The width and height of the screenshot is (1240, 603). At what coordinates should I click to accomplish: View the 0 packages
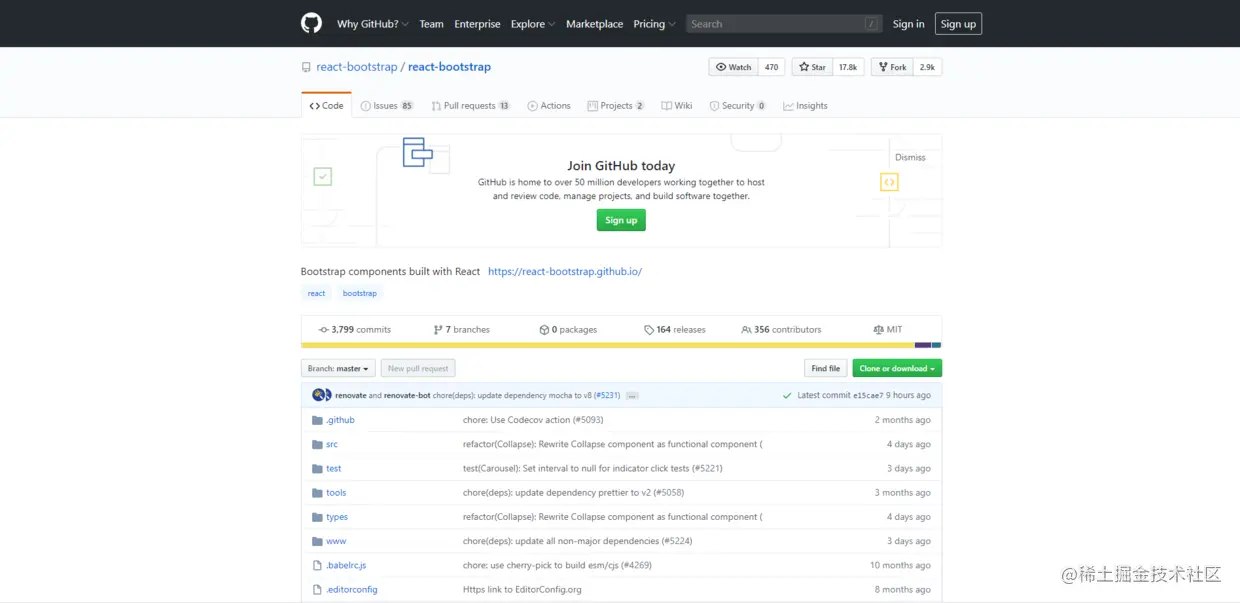click(x=568, y=330)
